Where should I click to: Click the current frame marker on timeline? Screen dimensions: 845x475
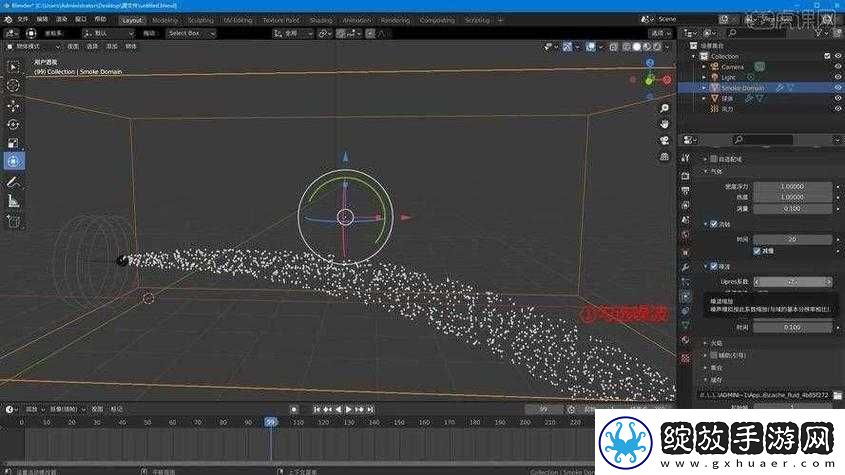(271, 422)
